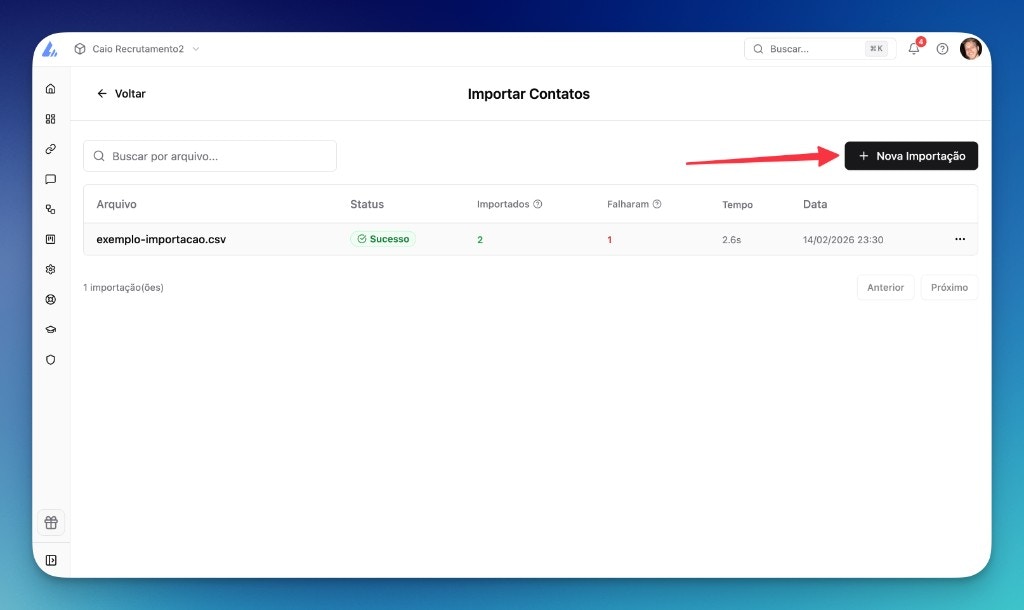Select the Sucesso status badge
The width and height of the screenshot is (1024, 610).
383,239
